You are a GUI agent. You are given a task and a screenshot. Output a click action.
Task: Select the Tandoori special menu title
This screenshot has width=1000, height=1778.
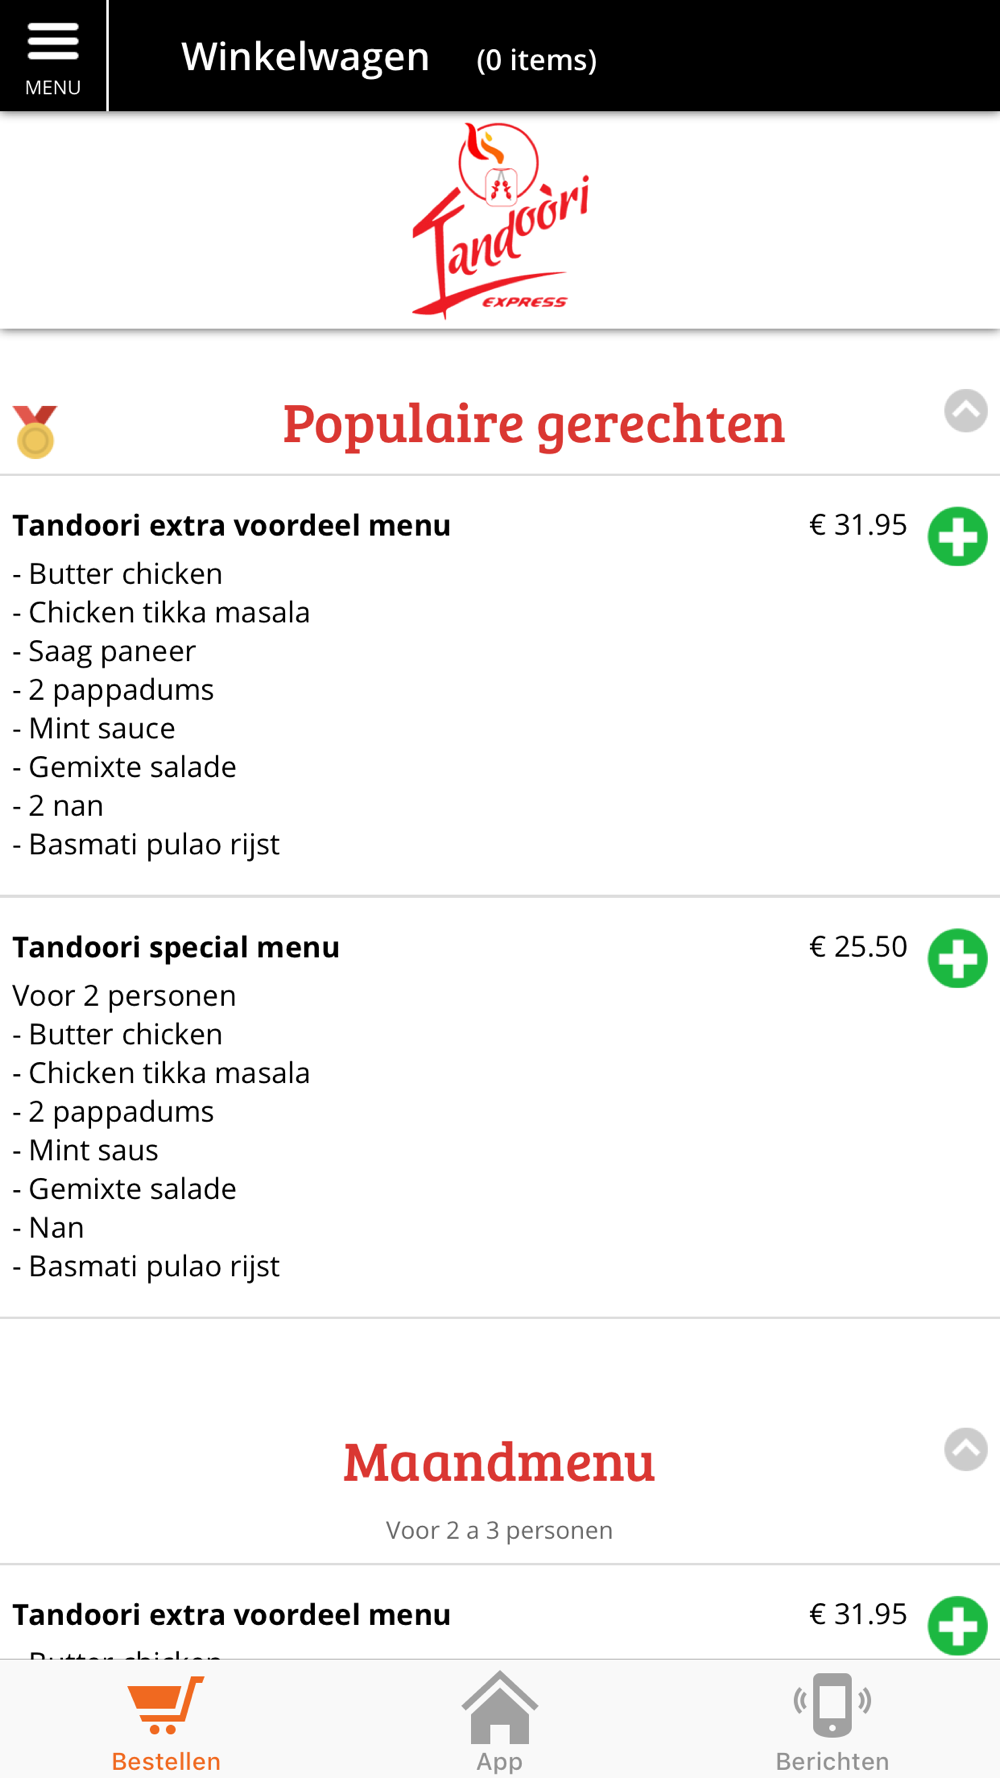(176, 947)
